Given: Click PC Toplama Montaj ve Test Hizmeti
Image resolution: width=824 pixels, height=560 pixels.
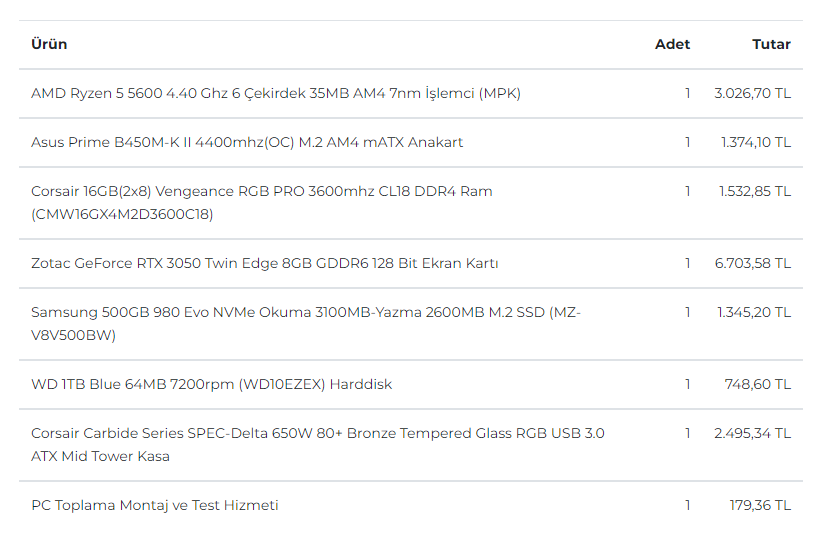Looking at the screenshot, I should point(154,505).
